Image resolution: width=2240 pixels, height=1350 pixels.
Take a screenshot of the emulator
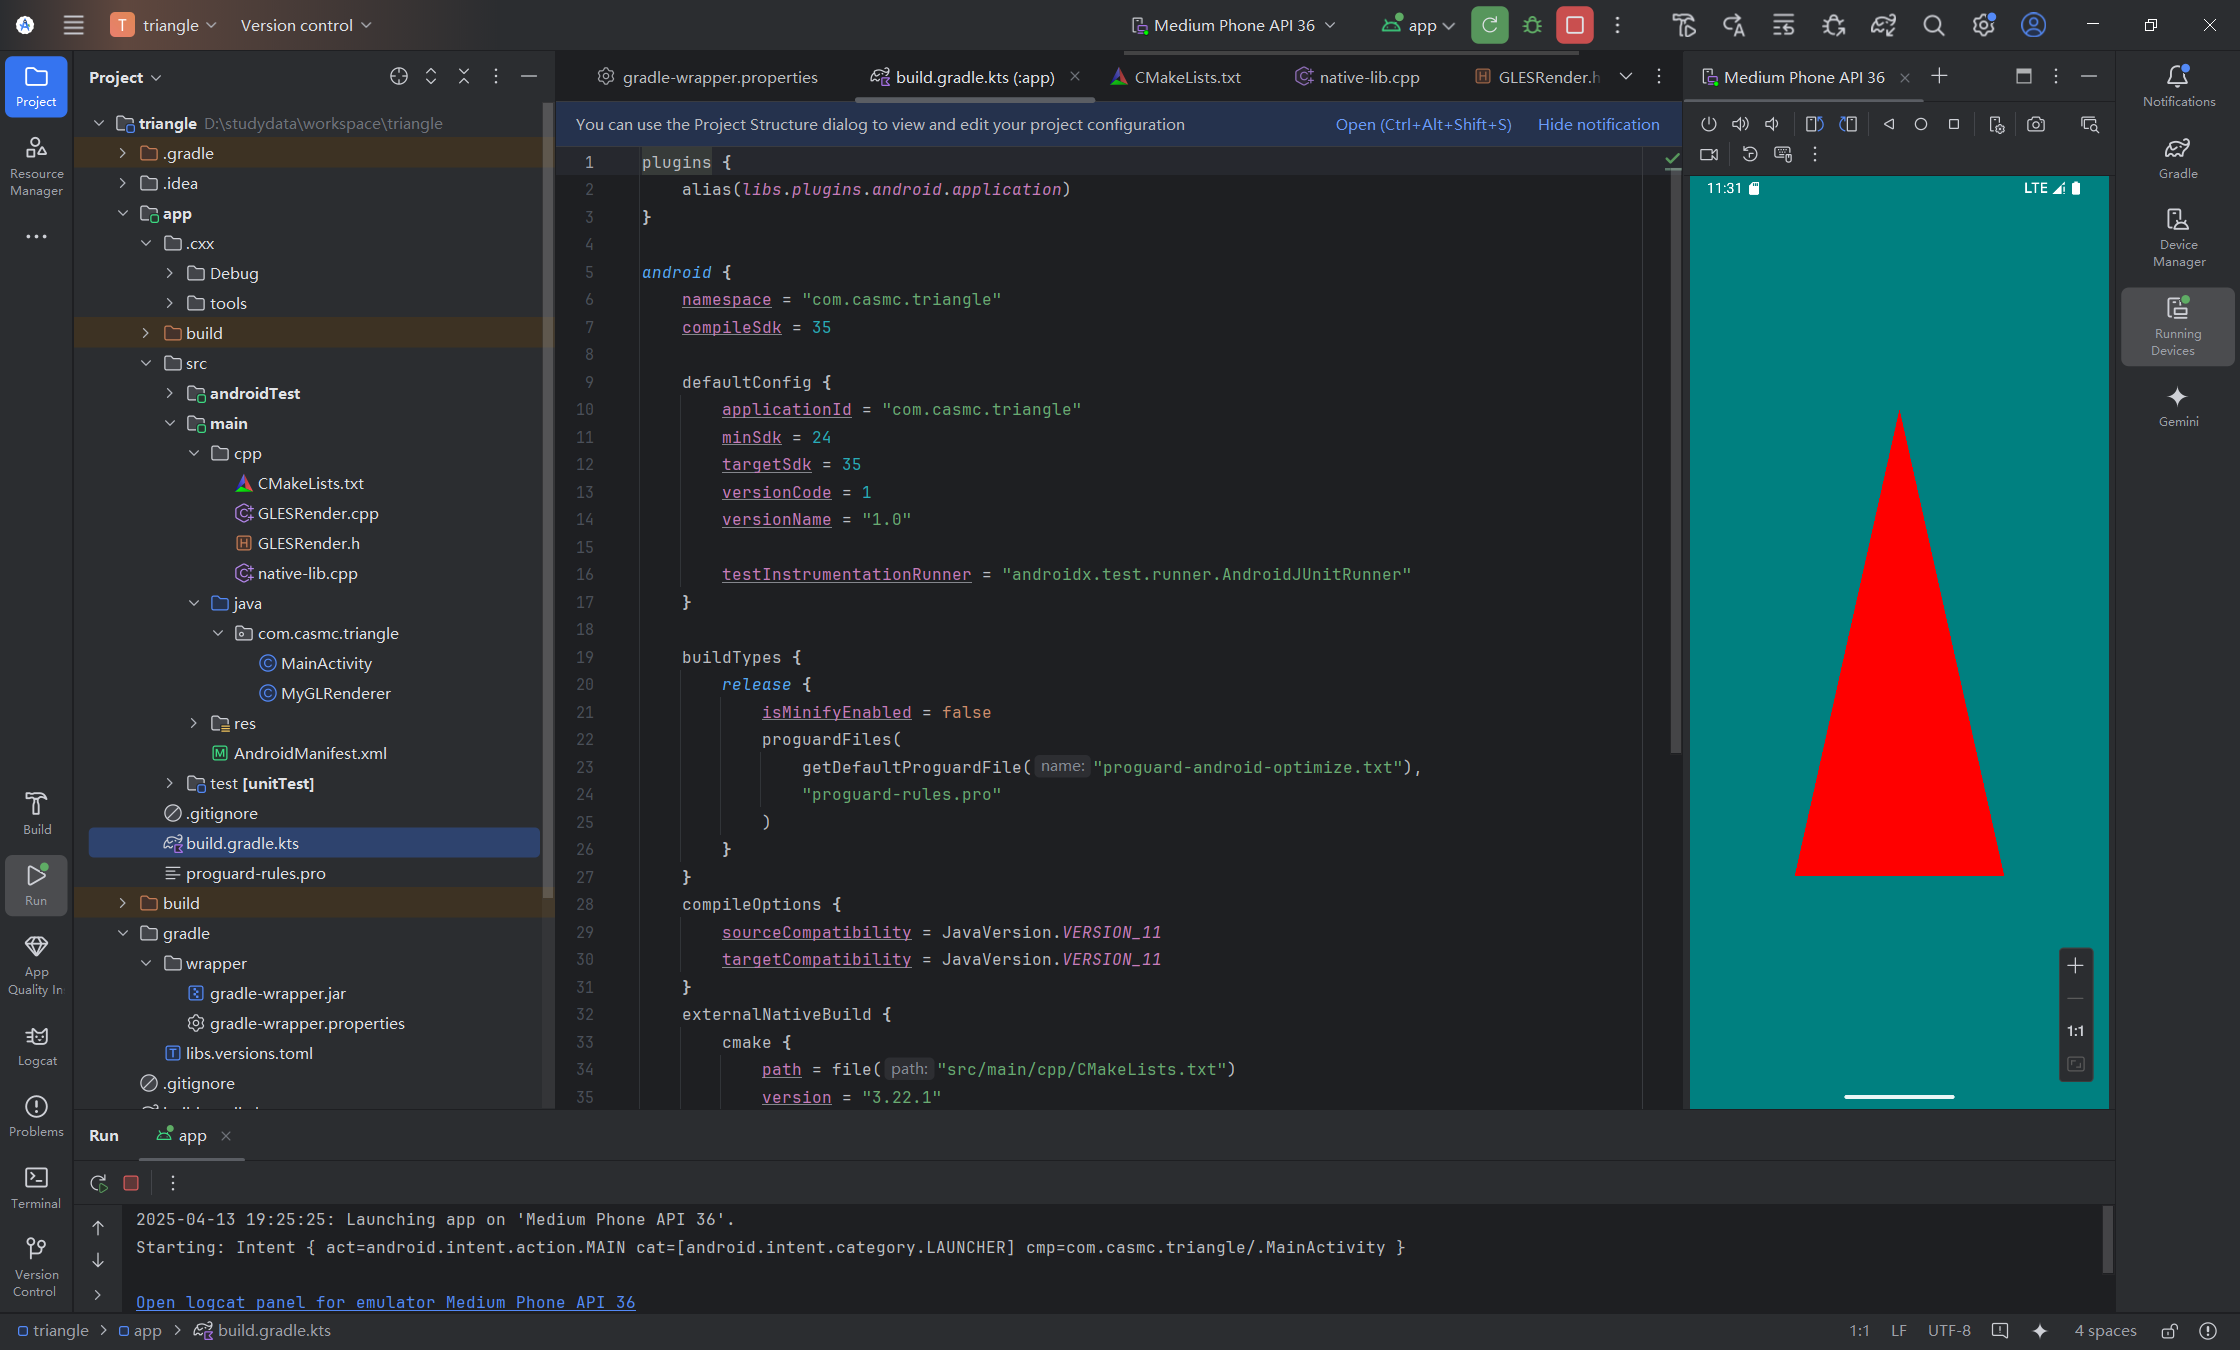click(x=2036, y=123)
